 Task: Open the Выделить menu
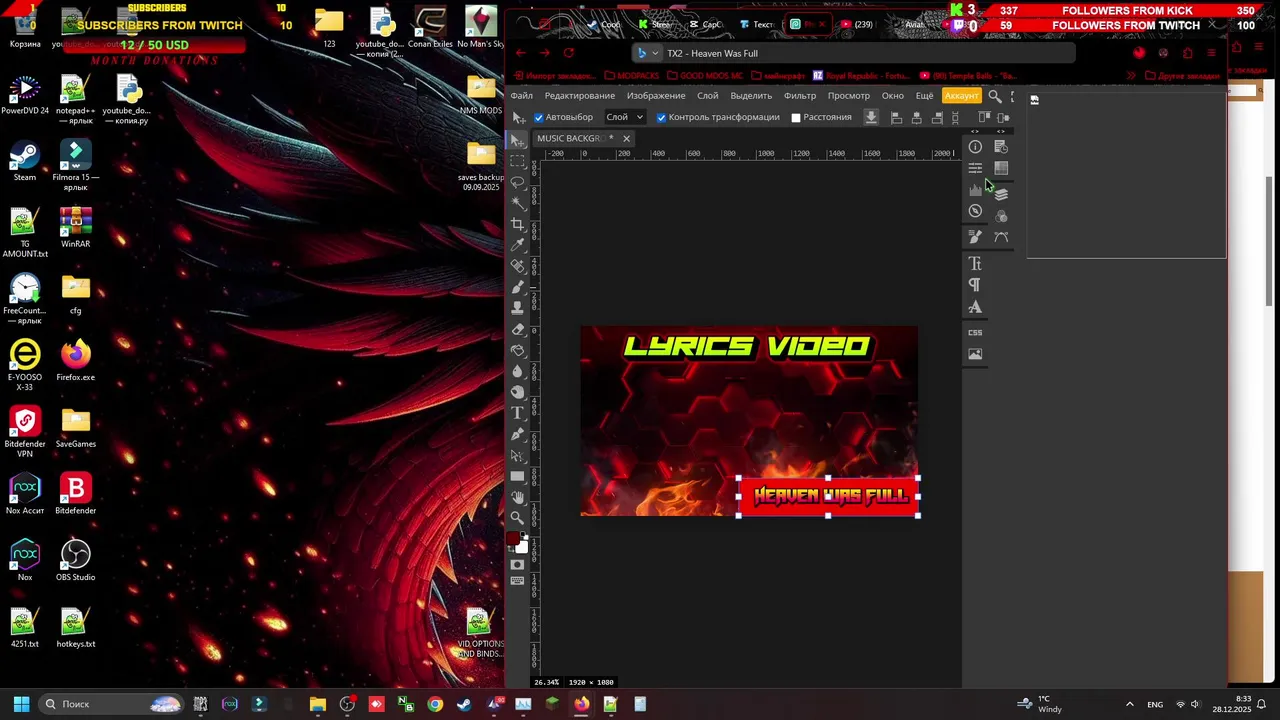pyautogui.click(x=751, y=96)
